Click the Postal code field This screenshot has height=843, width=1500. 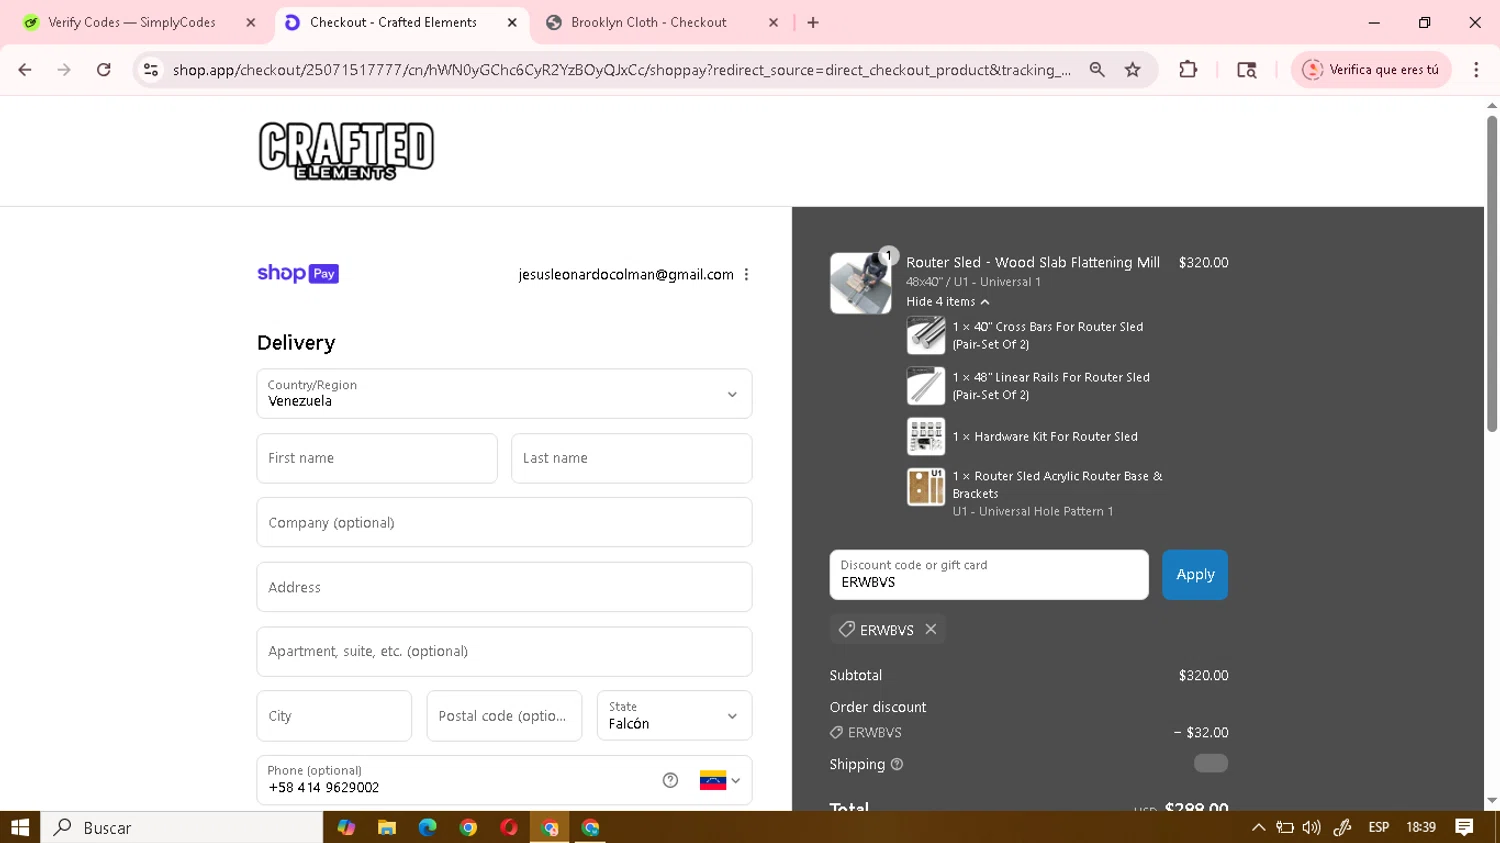point(504,716)
